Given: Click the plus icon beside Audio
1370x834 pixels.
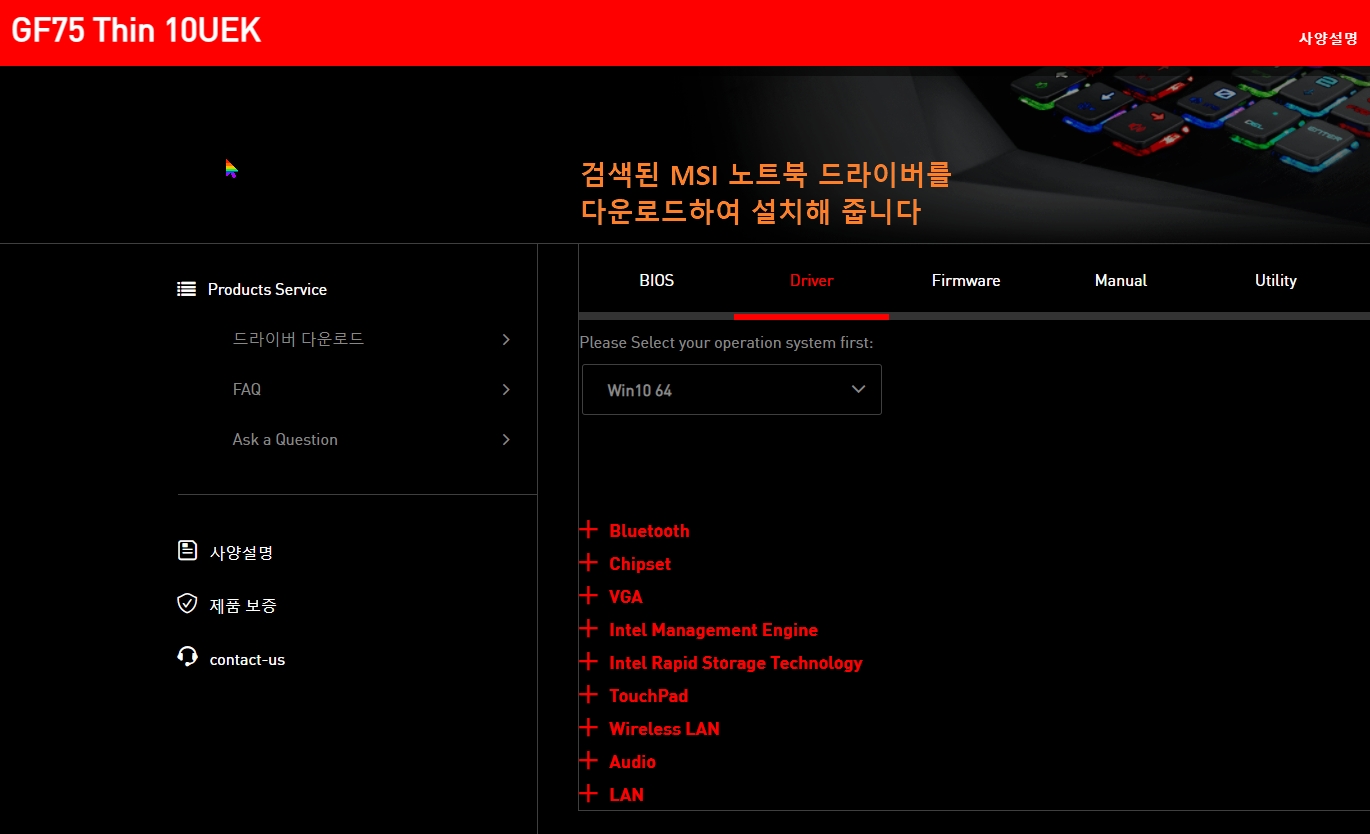Looking at the screenshot, I should point(588,761).
